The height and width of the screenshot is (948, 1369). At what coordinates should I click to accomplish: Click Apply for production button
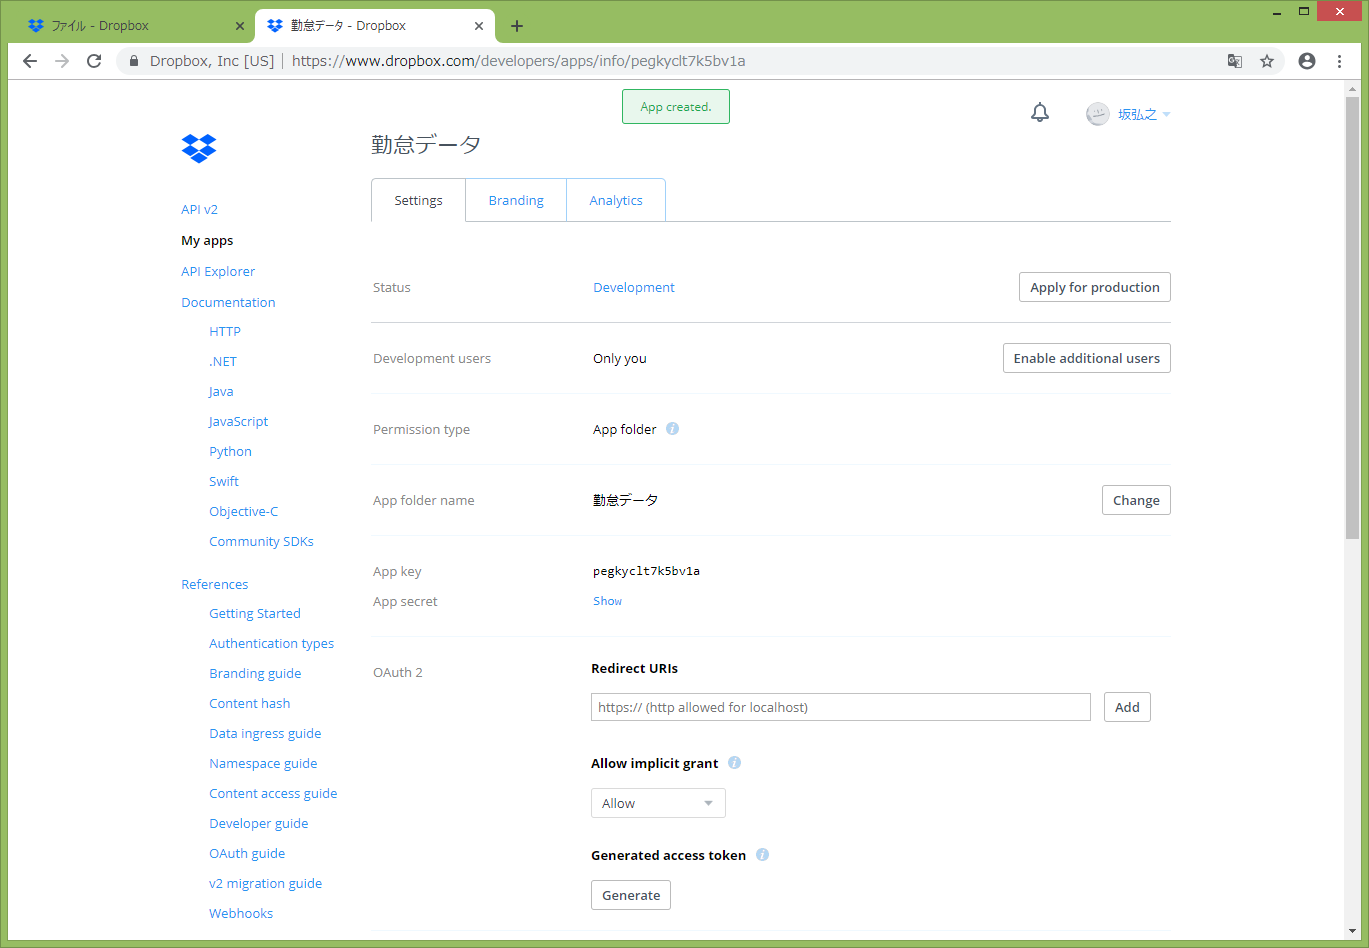[1095, 287]
